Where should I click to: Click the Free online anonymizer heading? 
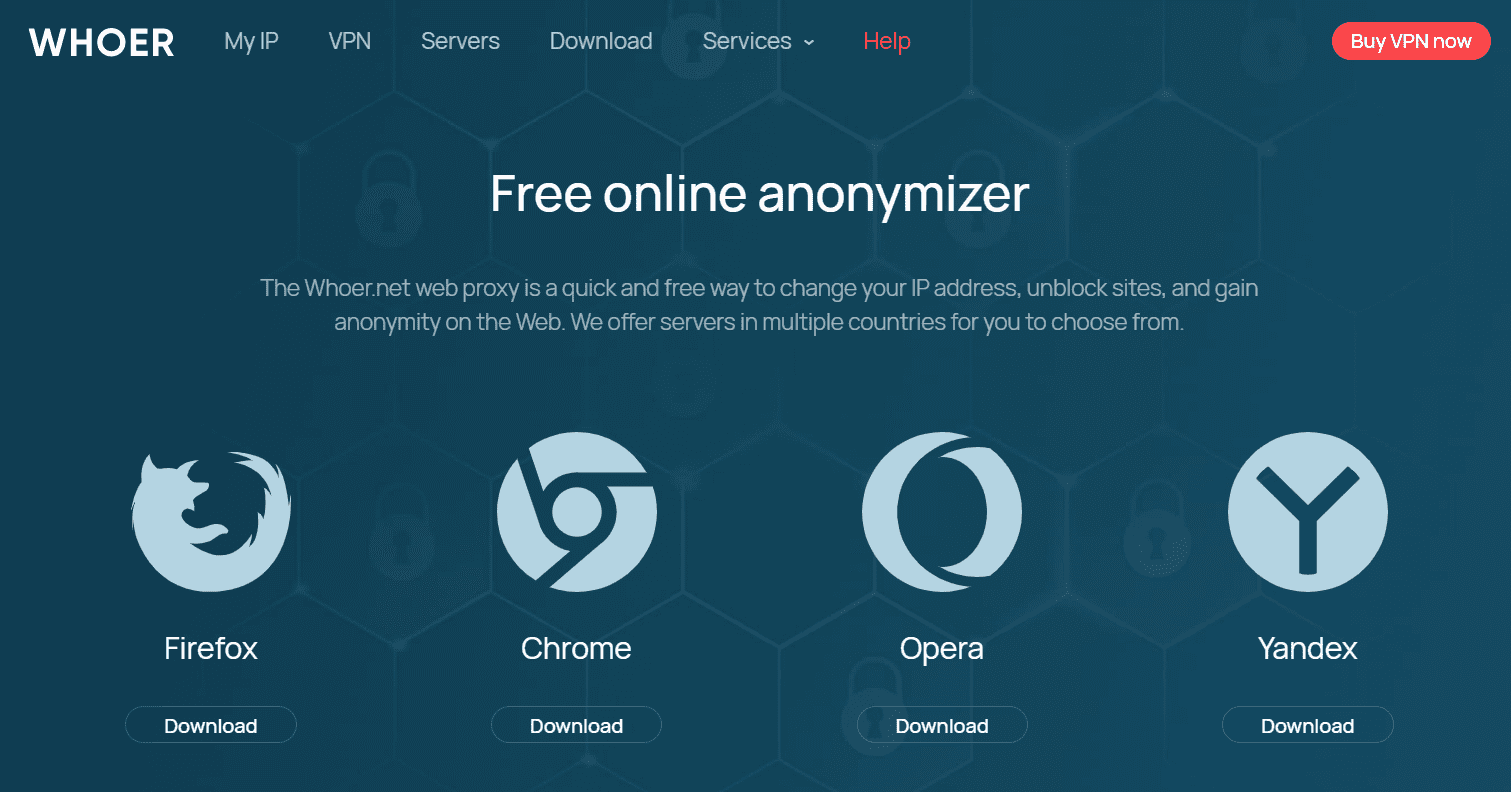point(759,193)
